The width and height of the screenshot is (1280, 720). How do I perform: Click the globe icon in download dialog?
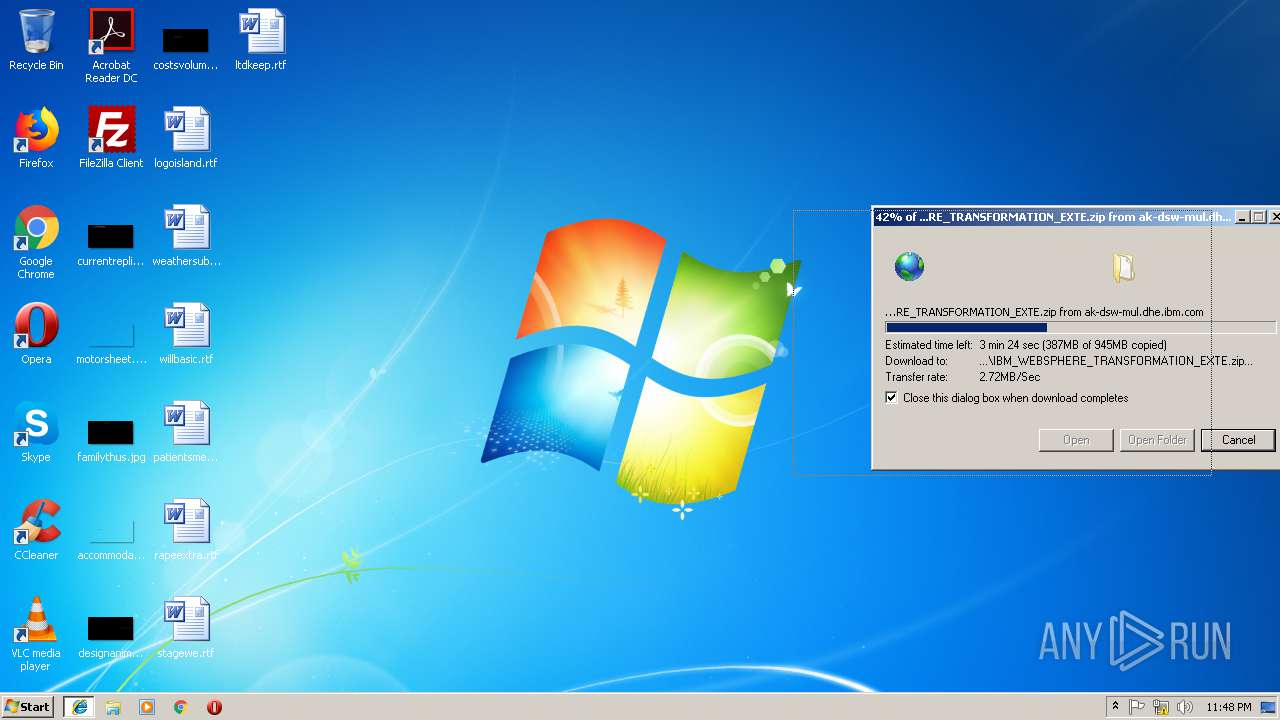click(x=909, y=266)
